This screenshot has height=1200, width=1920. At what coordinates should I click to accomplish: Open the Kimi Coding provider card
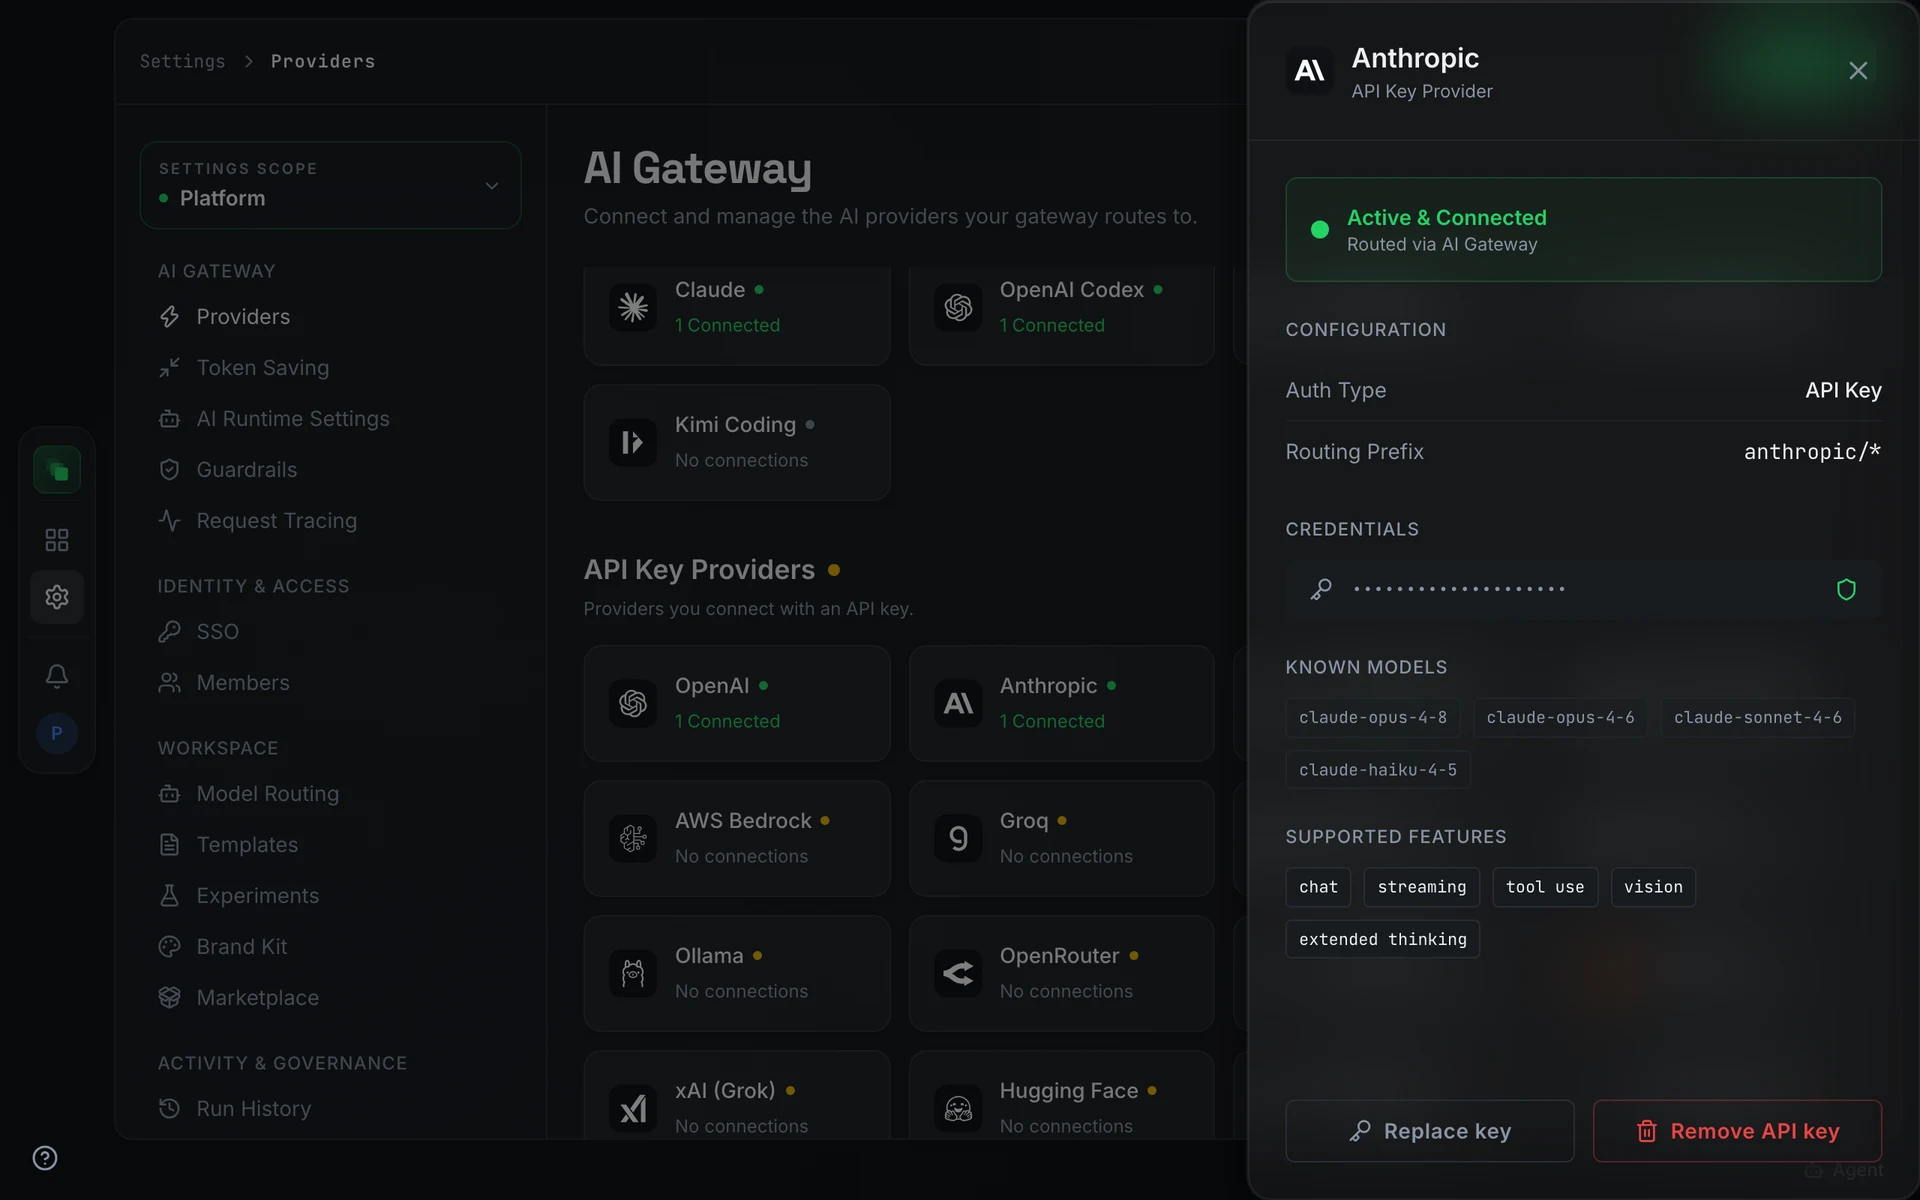tap(737, 443)
